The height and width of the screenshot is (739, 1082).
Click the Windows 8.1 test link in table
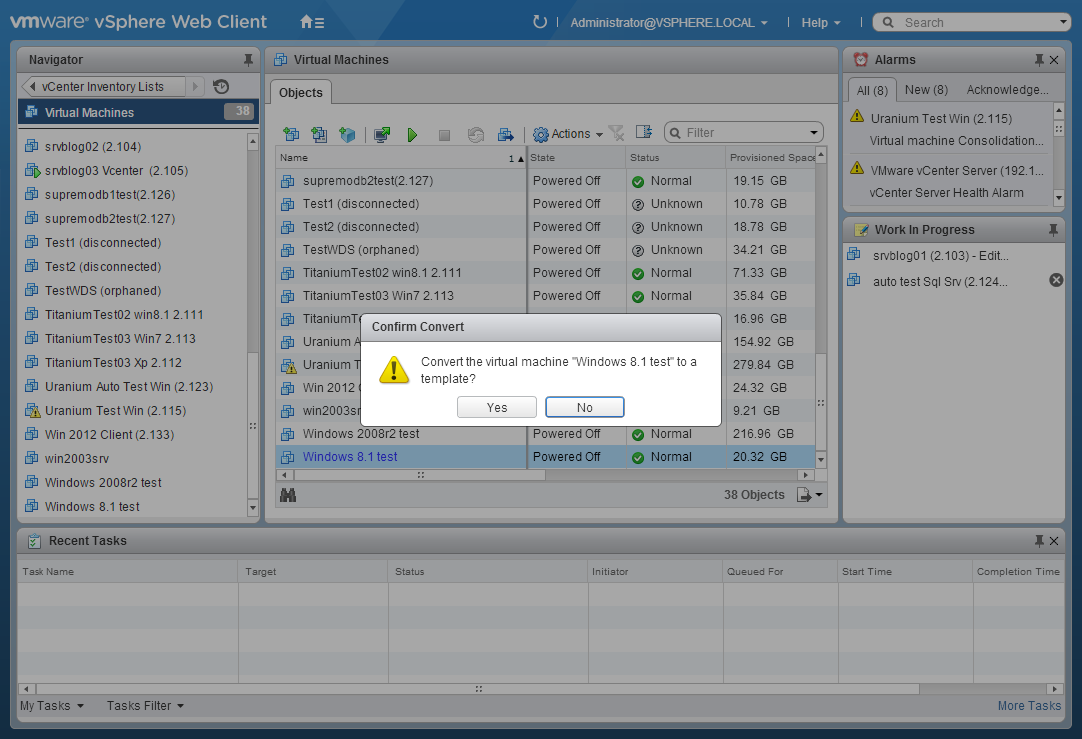click(350, 457)
